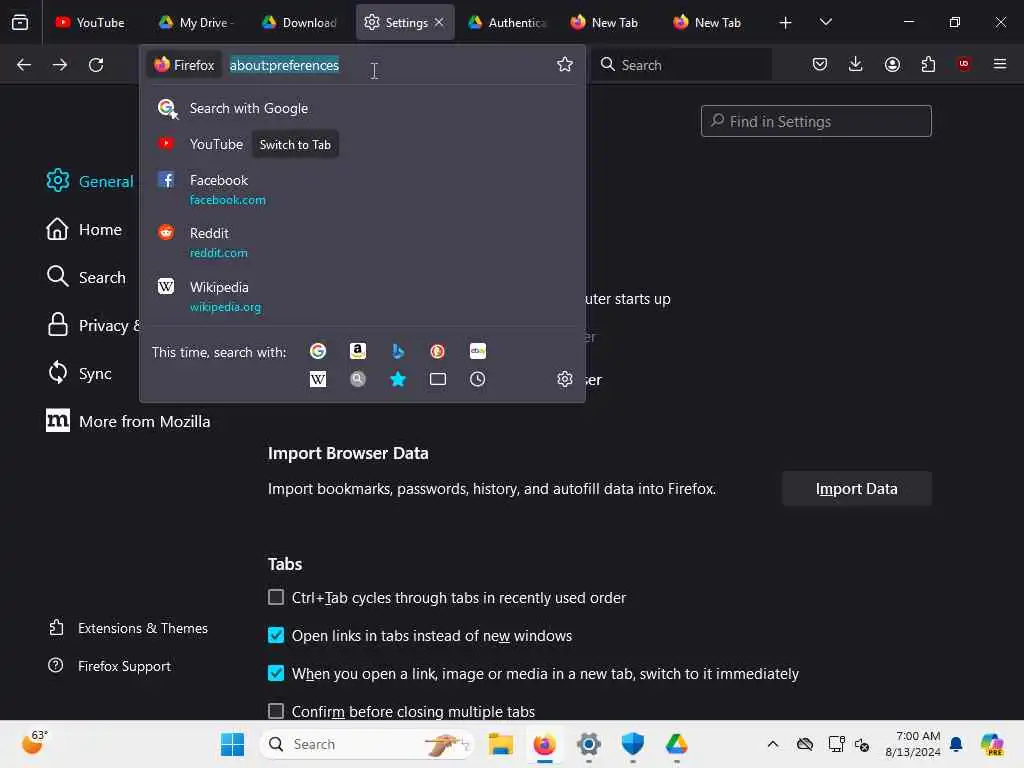Click Switch to Tab for YouTube
The height and width of the screenshot is (768, 1024).
tap(295, 144)
